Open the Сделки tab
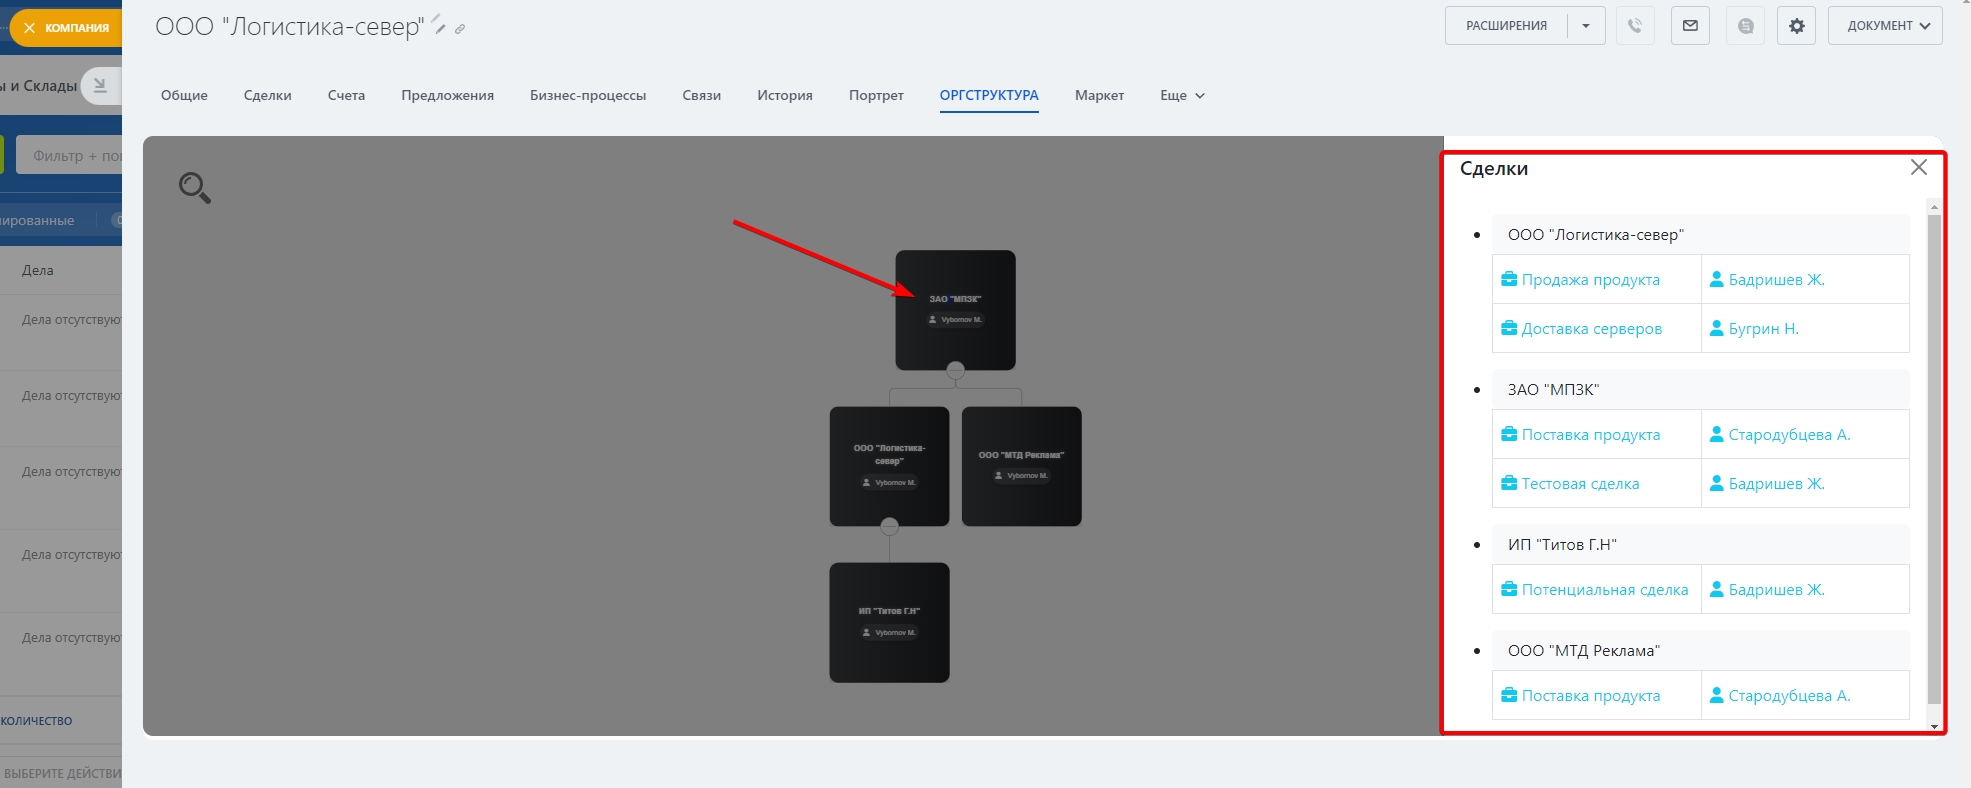This screenshot has height=788, width=1971. (x=268, y=96)
